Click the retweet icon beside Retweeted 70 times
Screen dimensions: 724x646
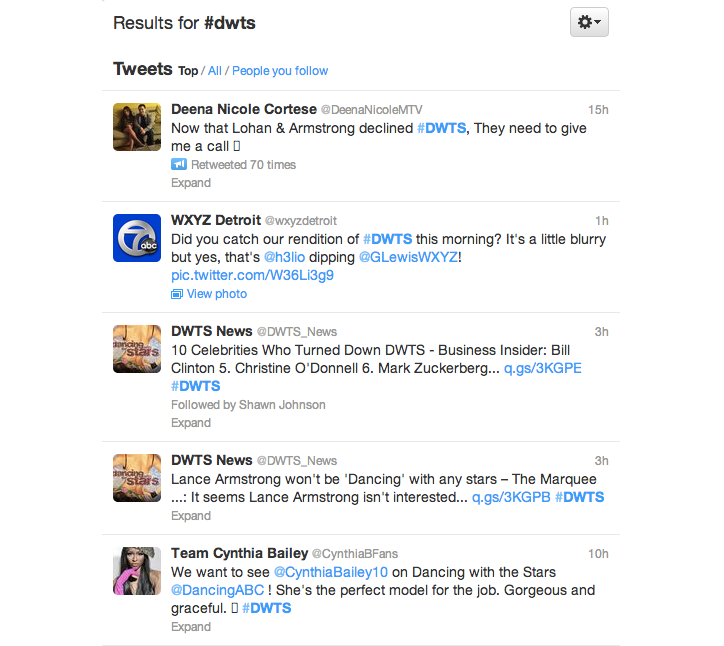tap(179, 164)
